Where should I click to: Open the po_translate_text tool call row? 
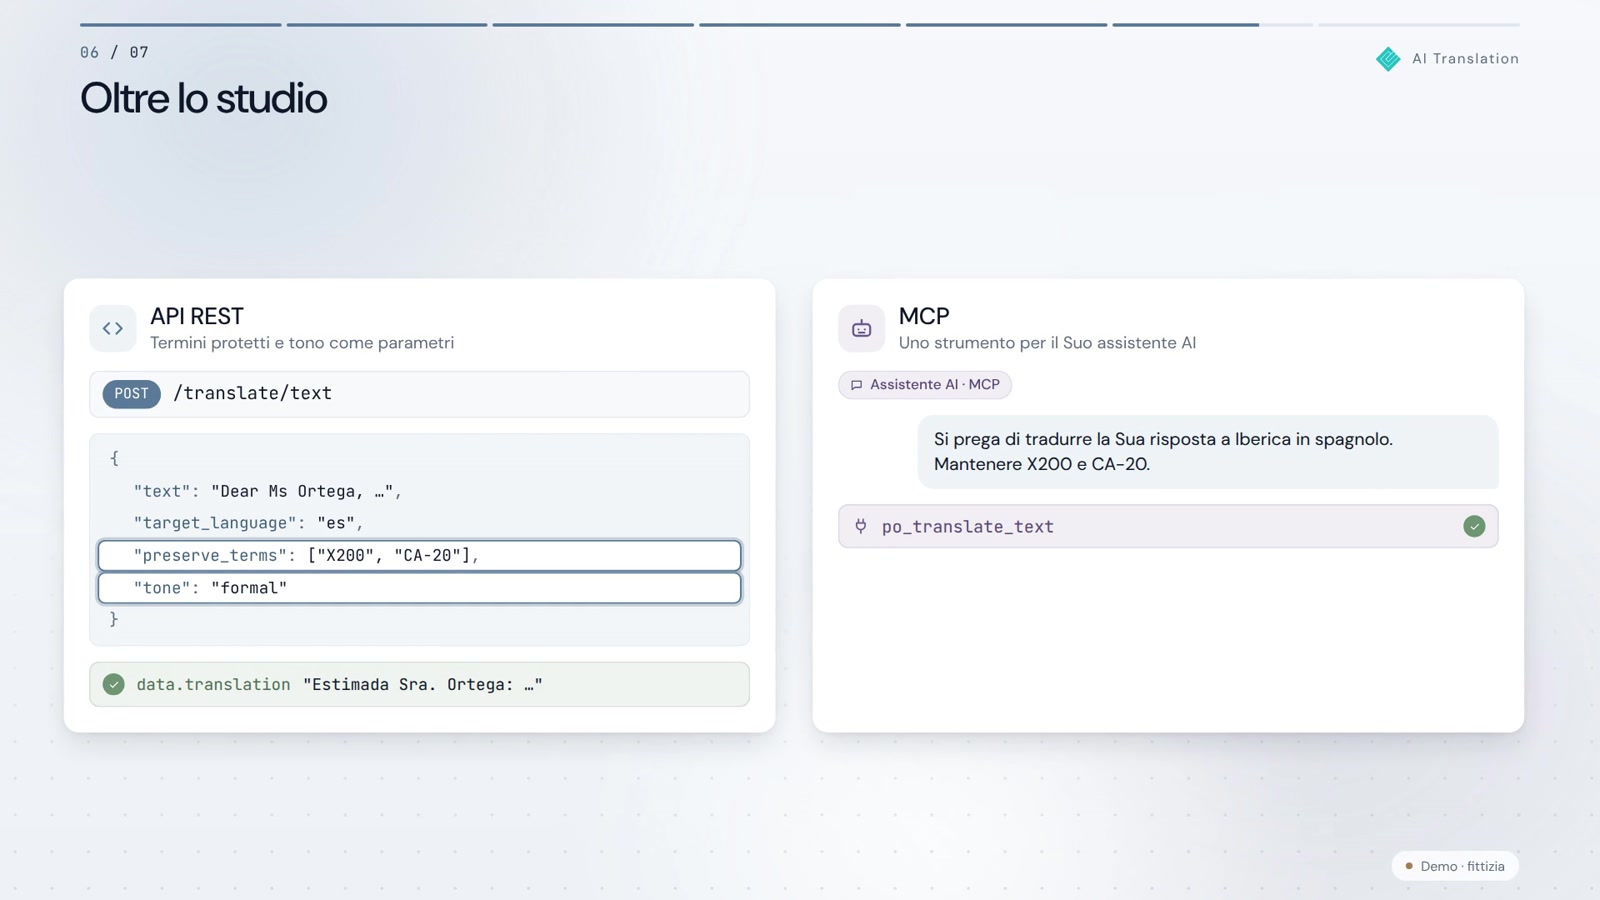1168,526
